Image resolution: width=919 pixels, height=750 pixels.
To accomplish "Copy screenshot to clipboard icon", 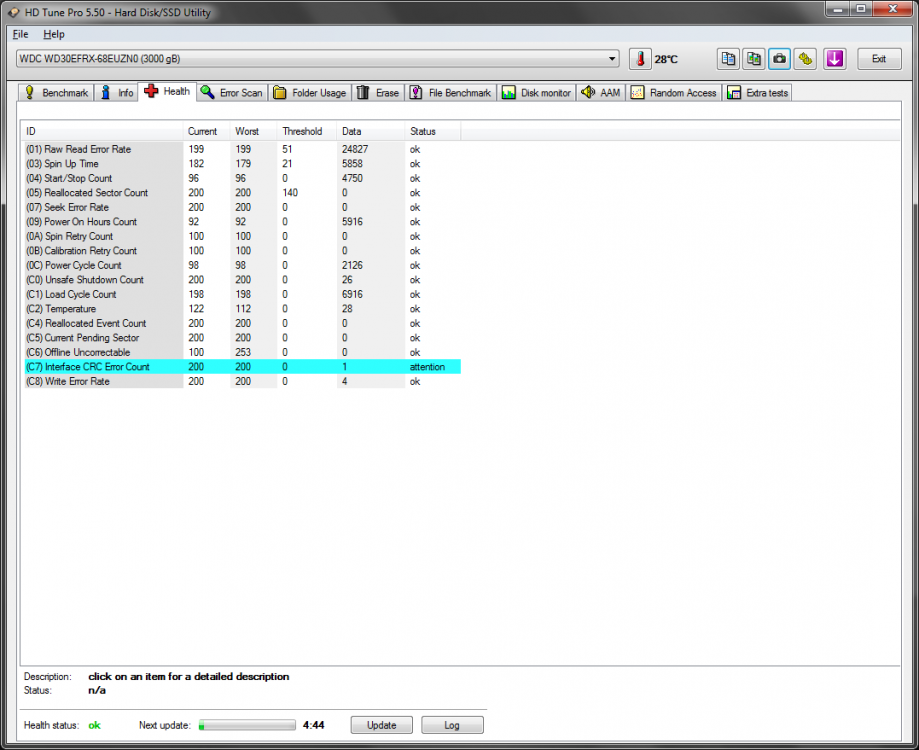I will click(754, 59).
